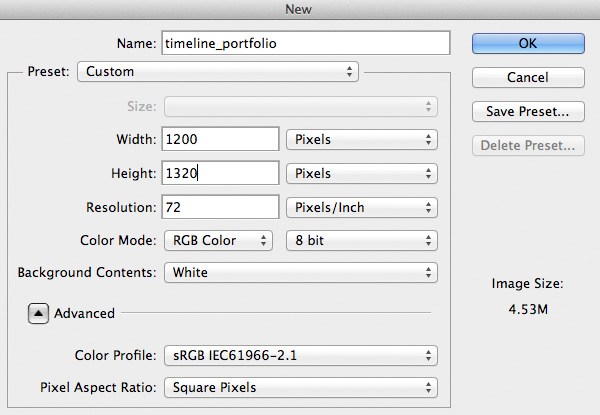Open the Width units dropdown
Screen dimensions: 600x415
pos(362,139)
